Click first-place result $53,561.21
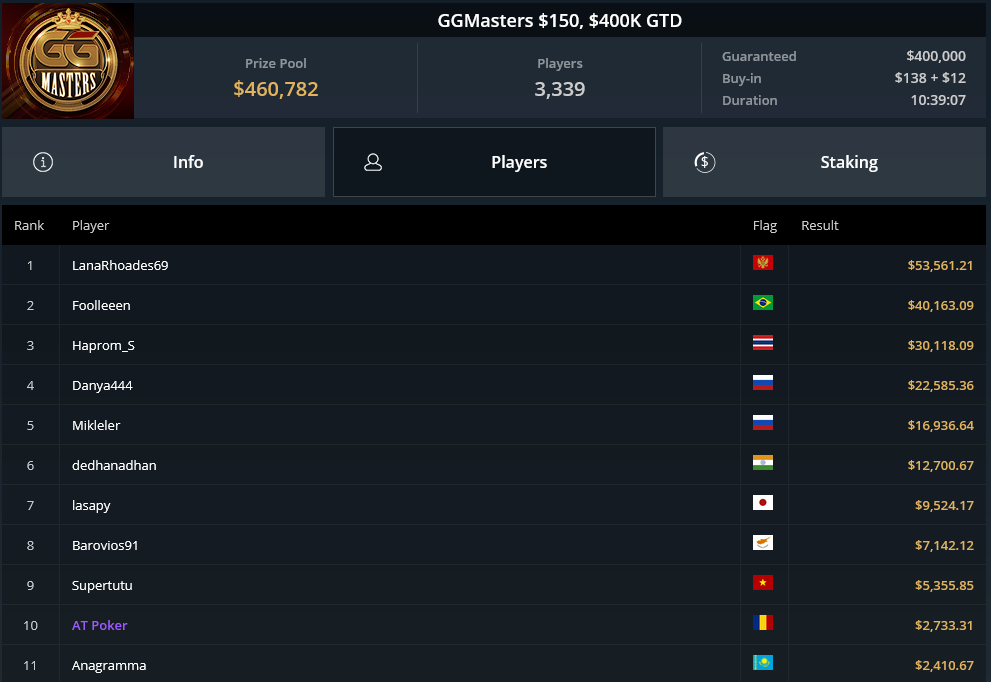 [x=940, y=265]
